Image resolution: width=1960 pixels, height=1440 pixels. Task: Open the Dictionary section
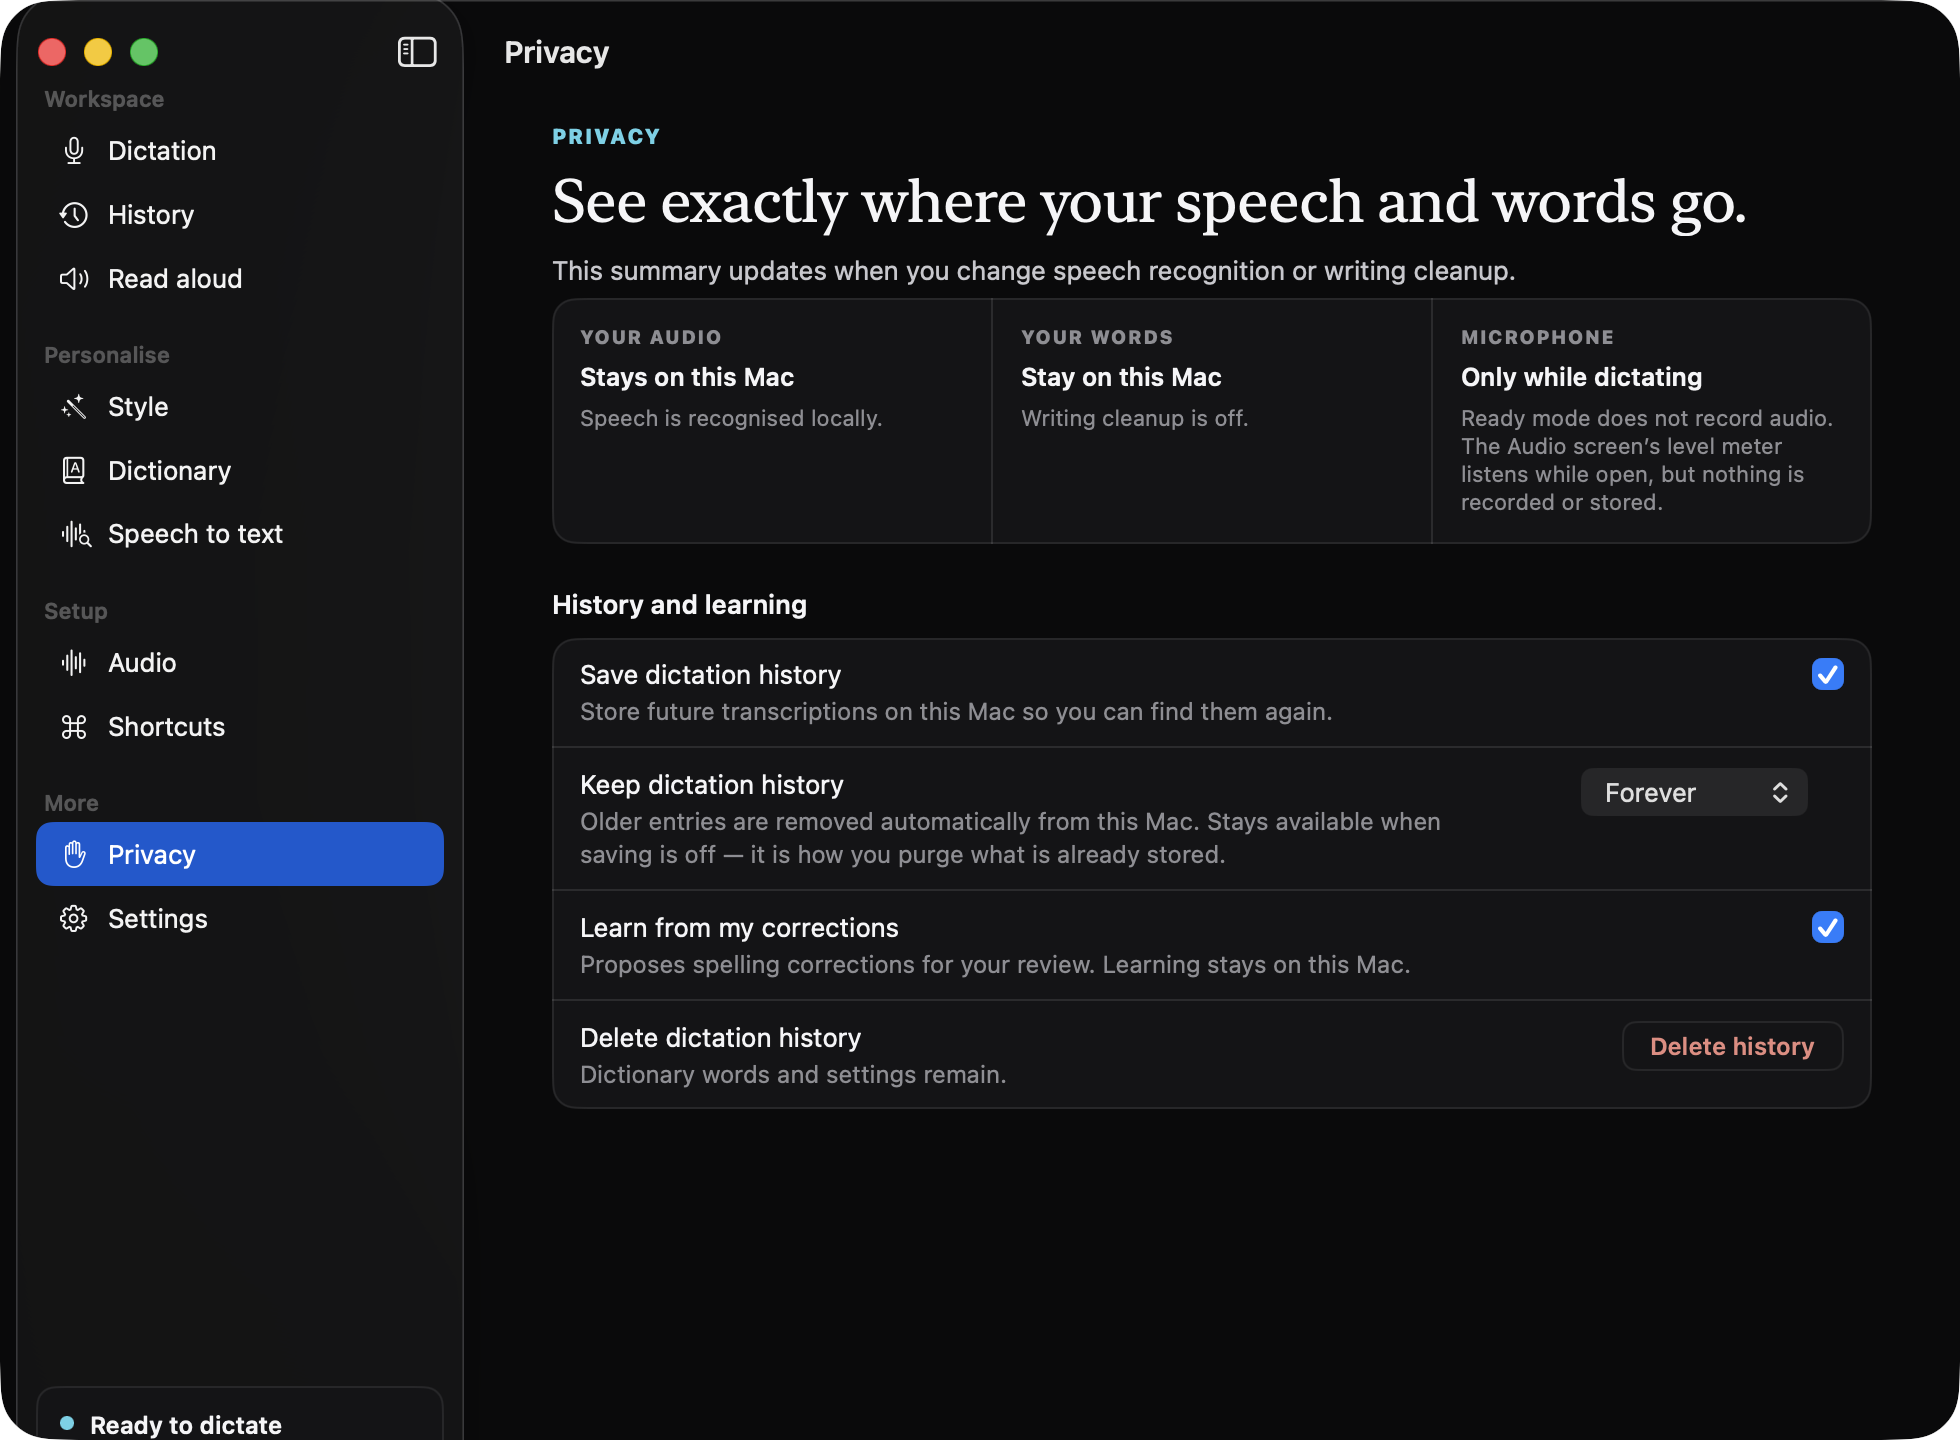[x=240, y=471]
